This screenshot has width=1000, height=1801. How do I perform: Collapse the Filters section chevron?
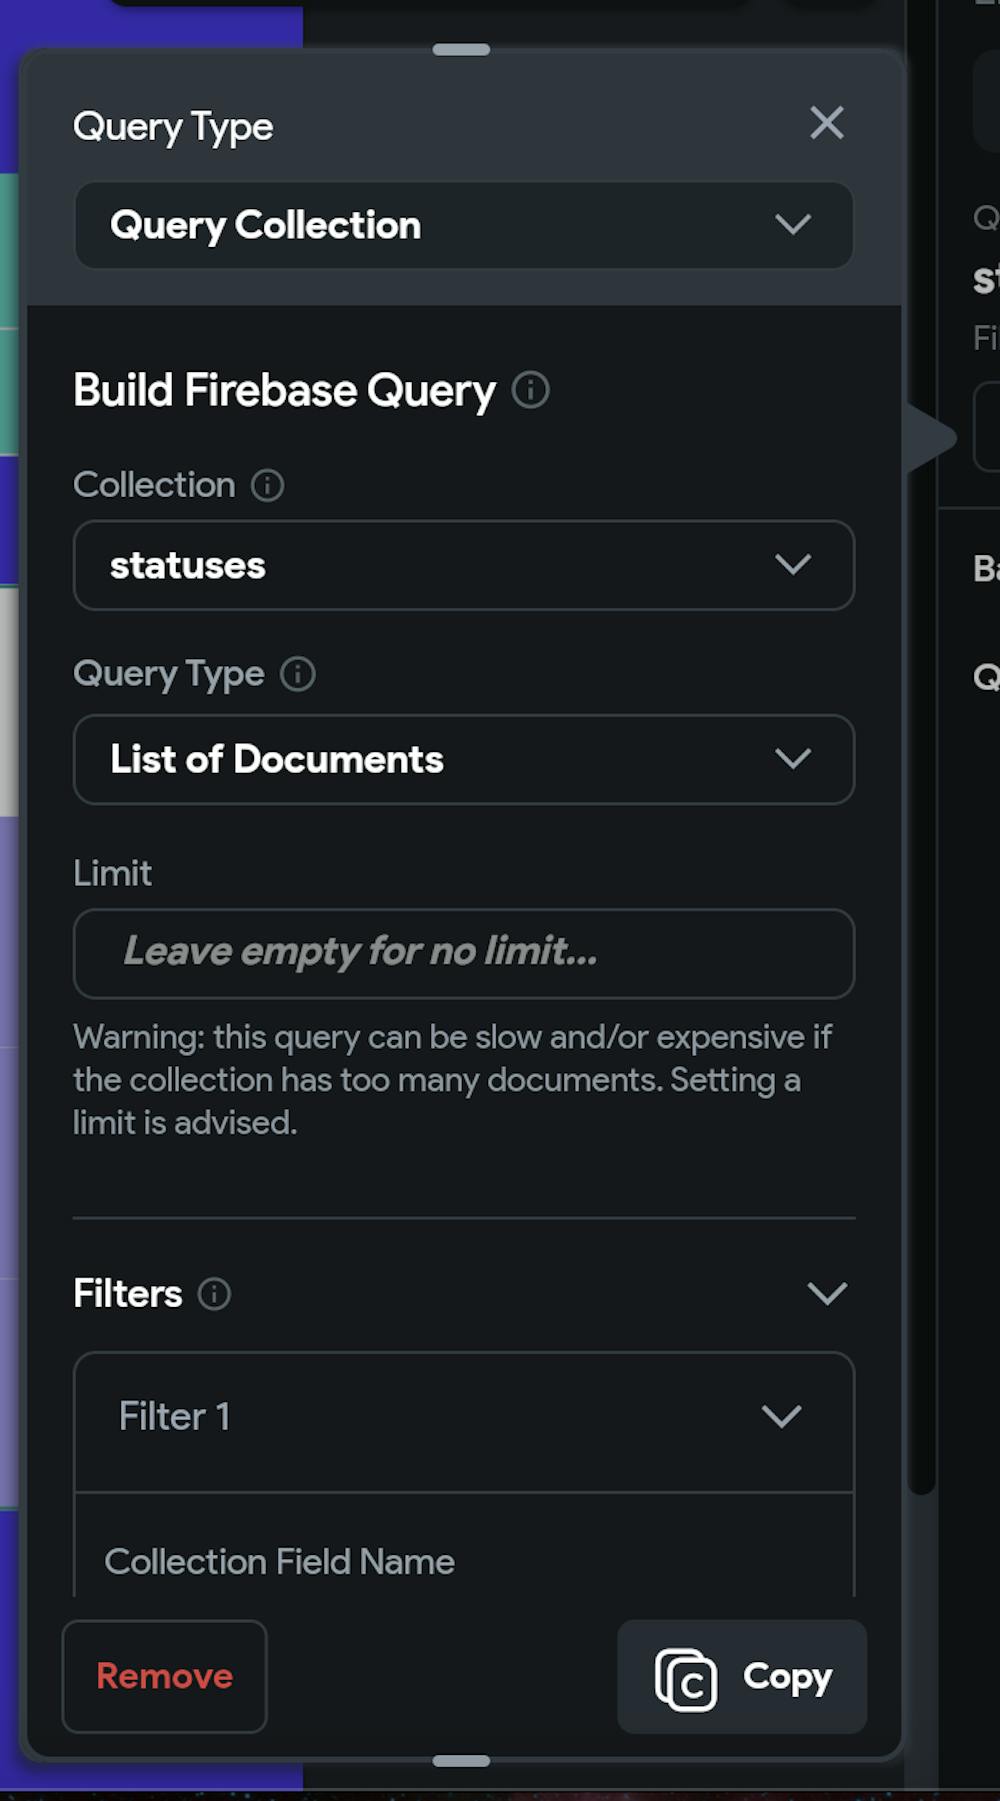[x=827, y=1294]
